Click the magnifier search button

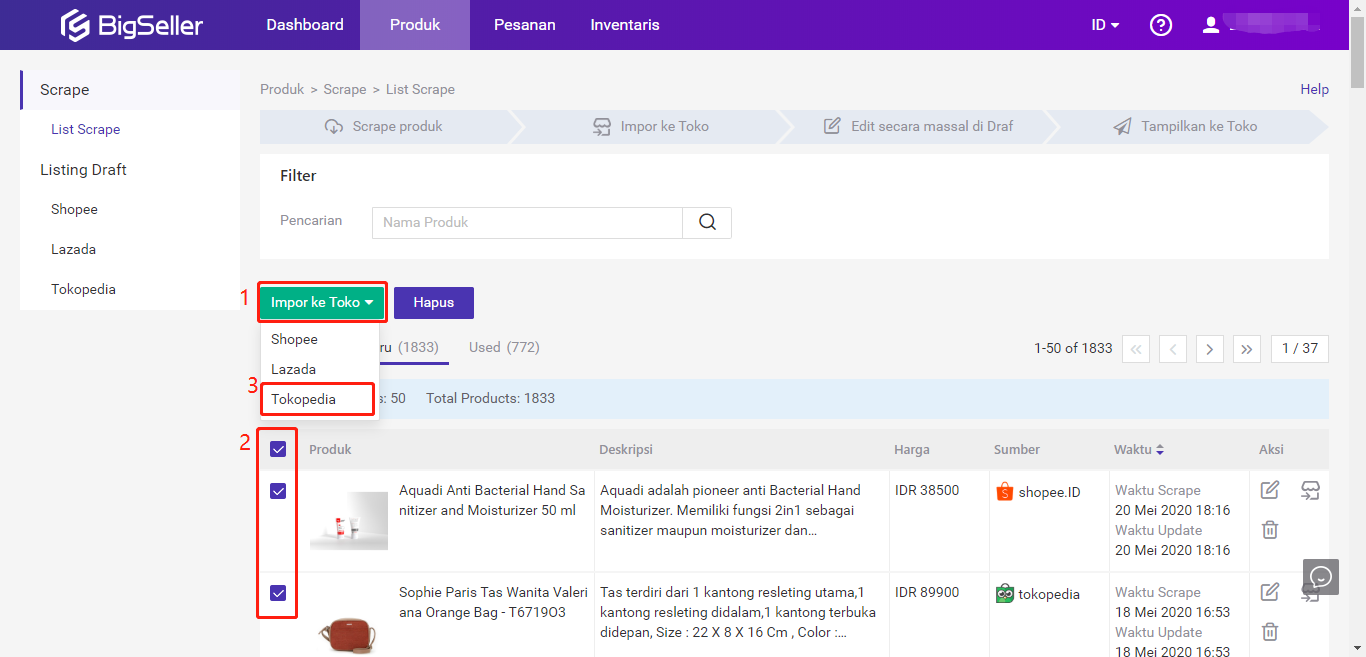(x=707, y=222)
